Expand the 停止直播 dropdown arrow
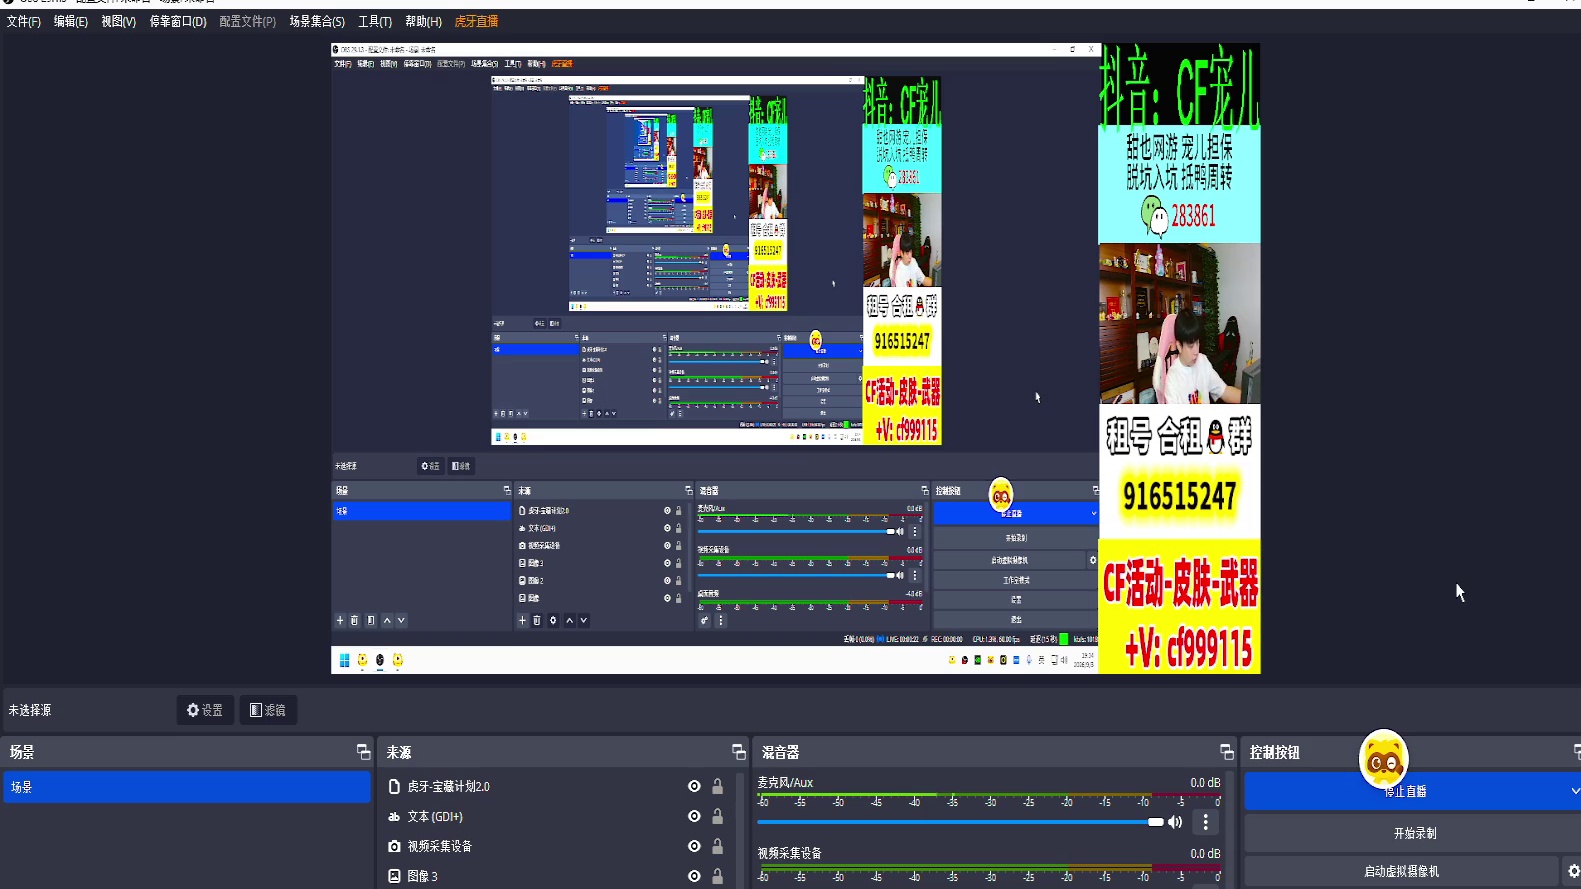 click(x=1575, y=791)
